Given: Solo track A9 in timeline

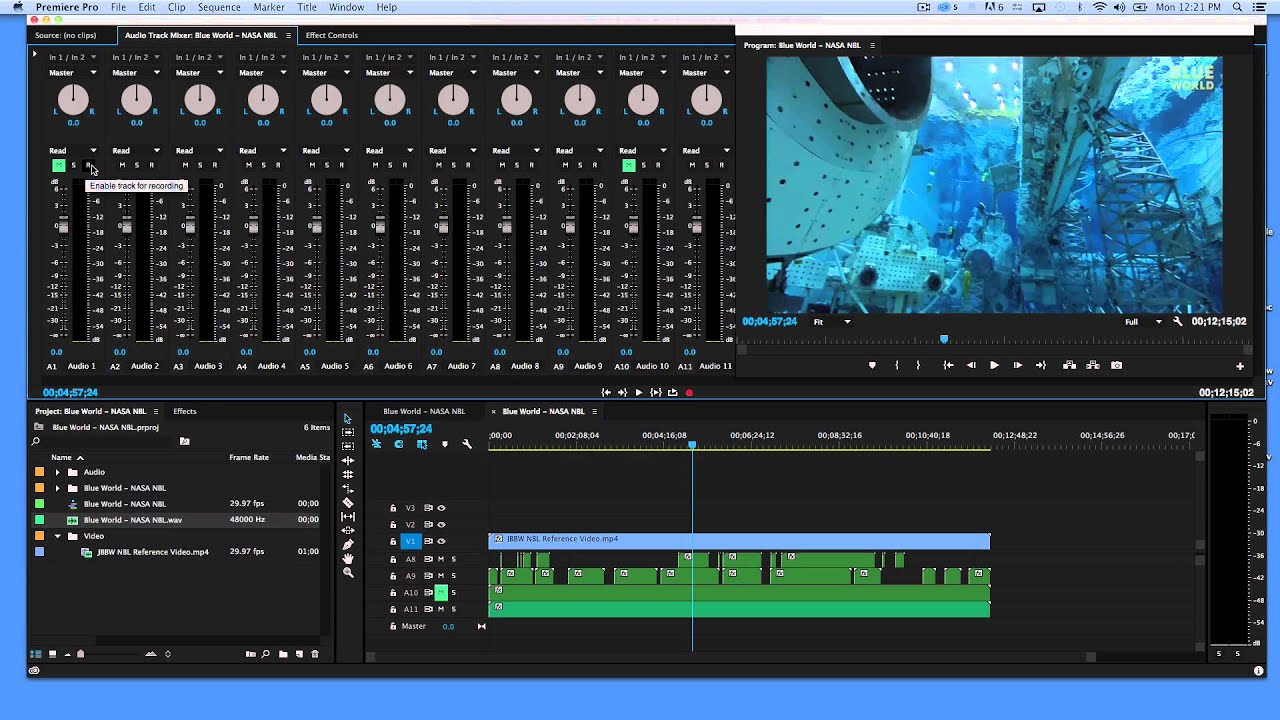Looking at the screenshot, I should (x=453, y=576).
